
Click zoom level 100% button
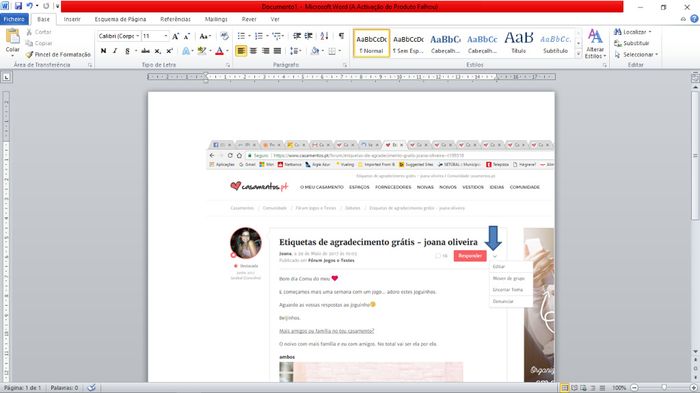point(619,388)
